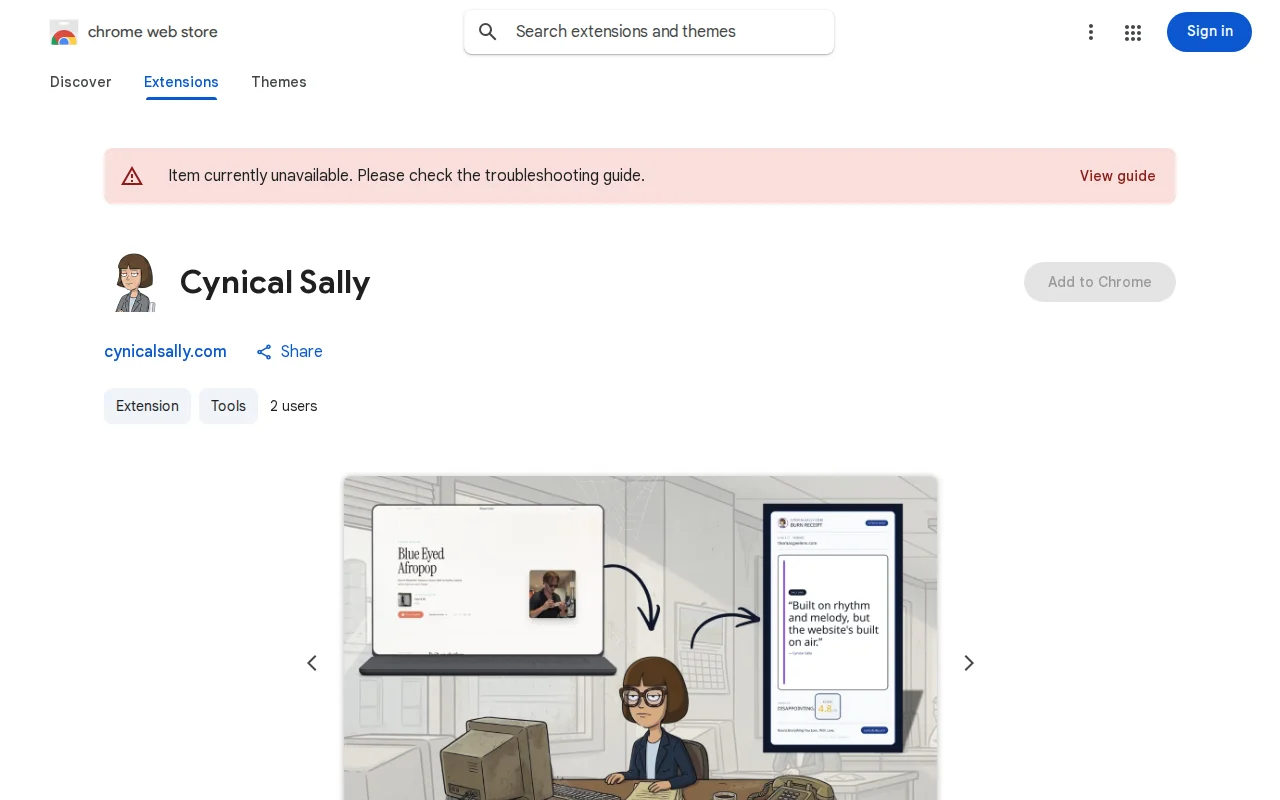The height and width of the screenshot is (800, 1280).
Task: Click the View guide link
Action: (1117, 176)
